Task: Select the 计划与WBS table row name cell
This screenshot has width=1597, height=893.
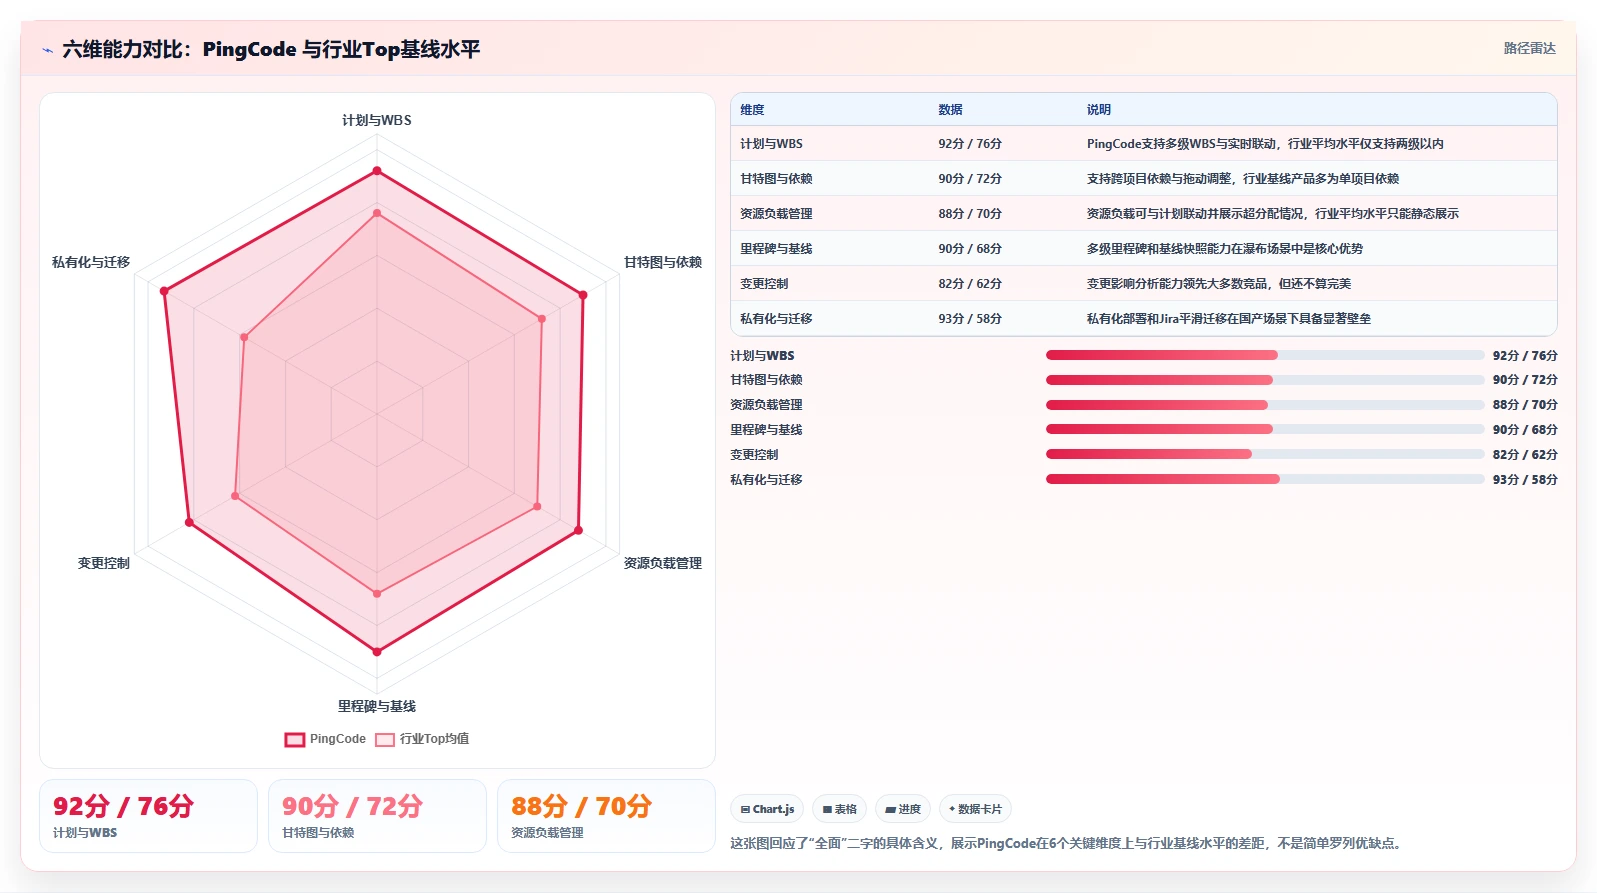Action: 771,144
